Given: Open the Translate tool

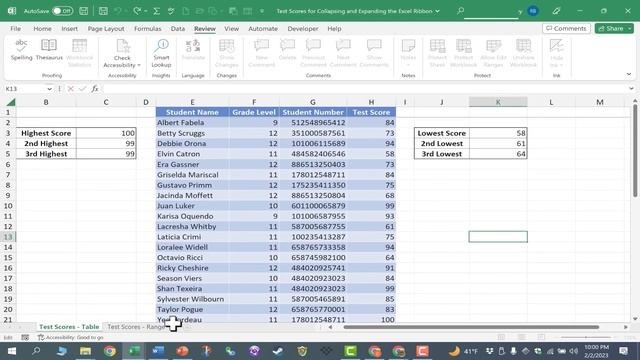Looking at the screenshot, I should [x=193, y=50].
